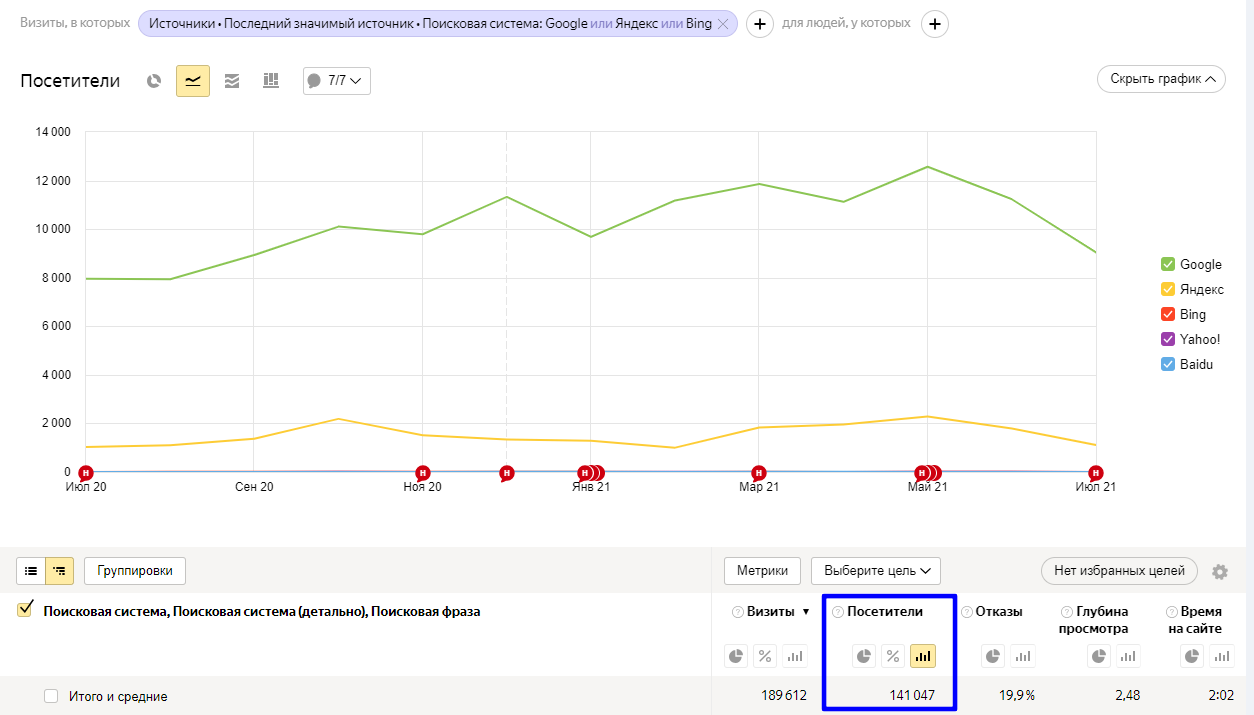Show Отказы column as pie chart
The width and height of the screenshot is (1254, 715).
pyautogui.click(x=992, y=656)
